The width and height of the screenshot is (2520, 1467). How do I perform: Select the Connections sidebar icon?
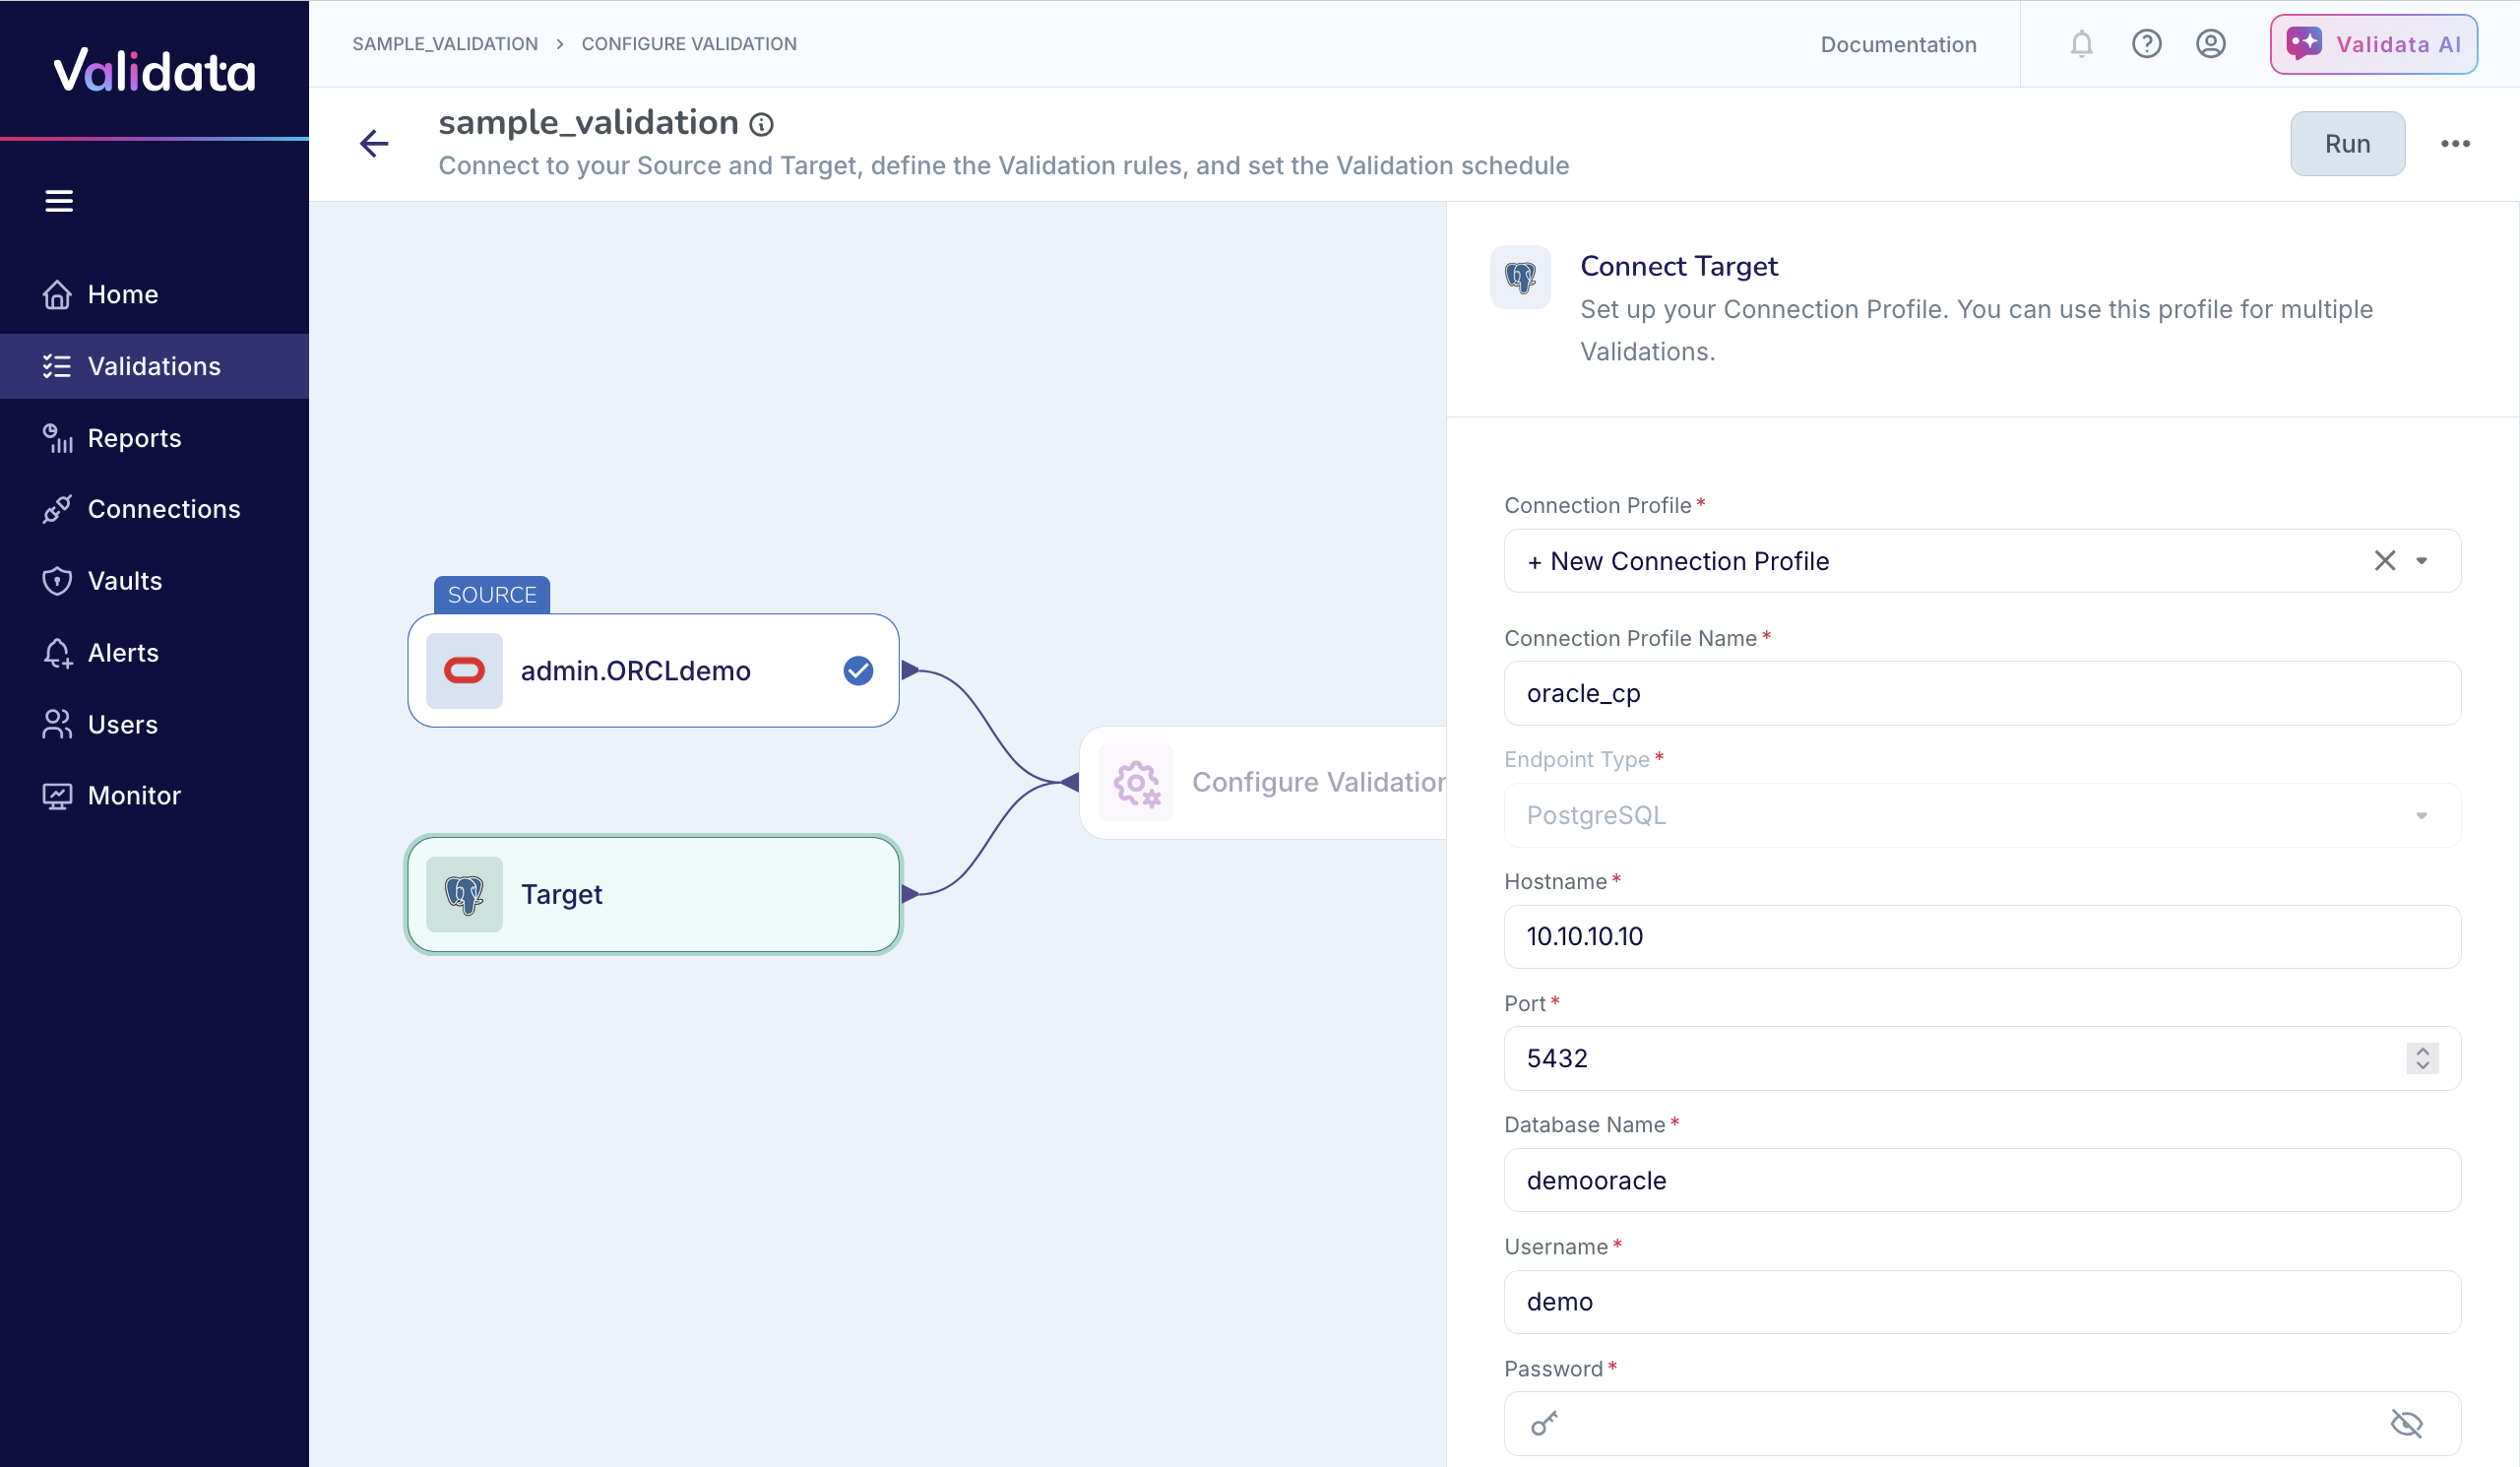(57, 509)
